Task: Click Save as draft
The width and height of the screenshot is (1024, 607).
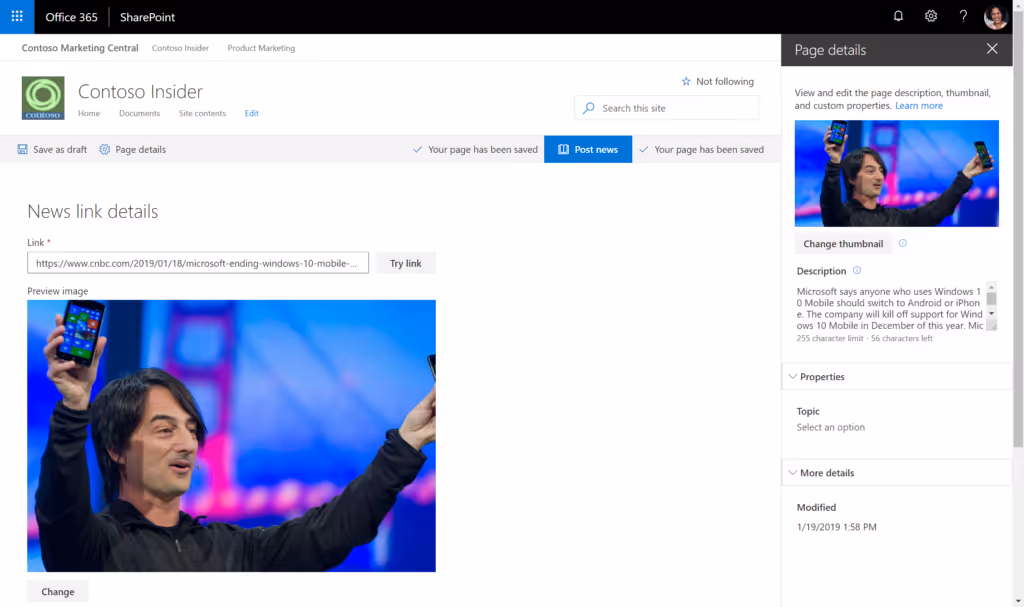Action: (x=52, y=150)
